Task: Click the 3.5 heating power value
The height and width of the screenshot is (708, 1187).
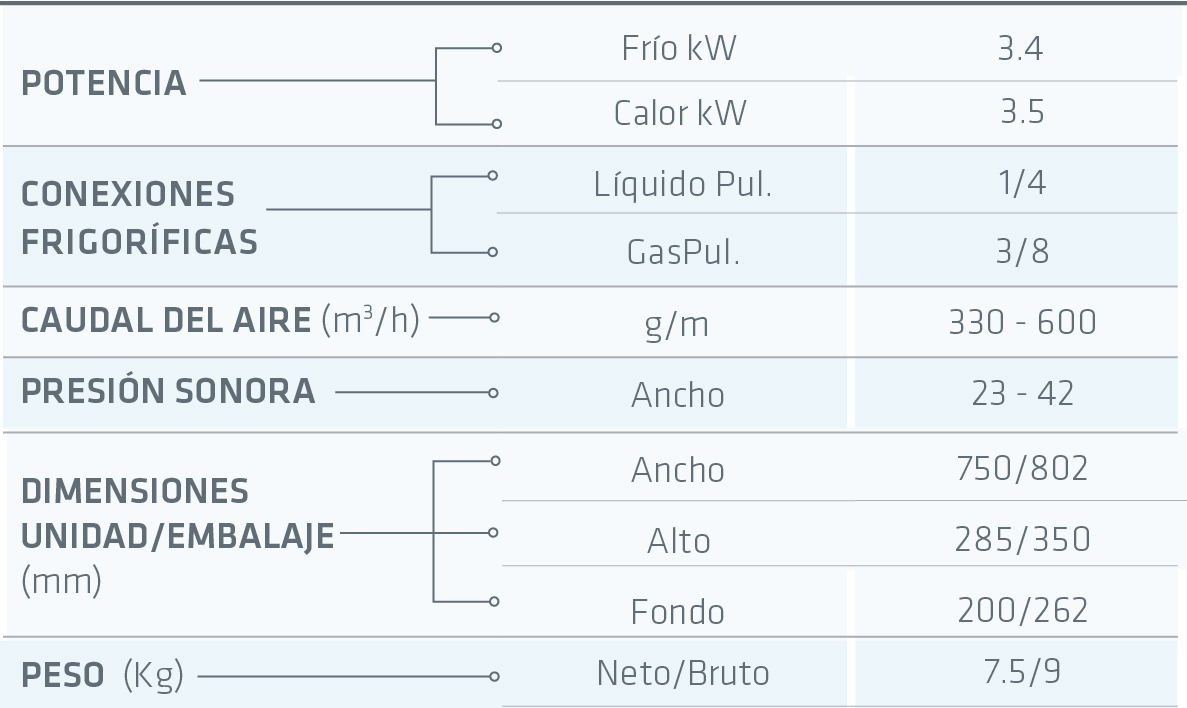Action: 1022,112
